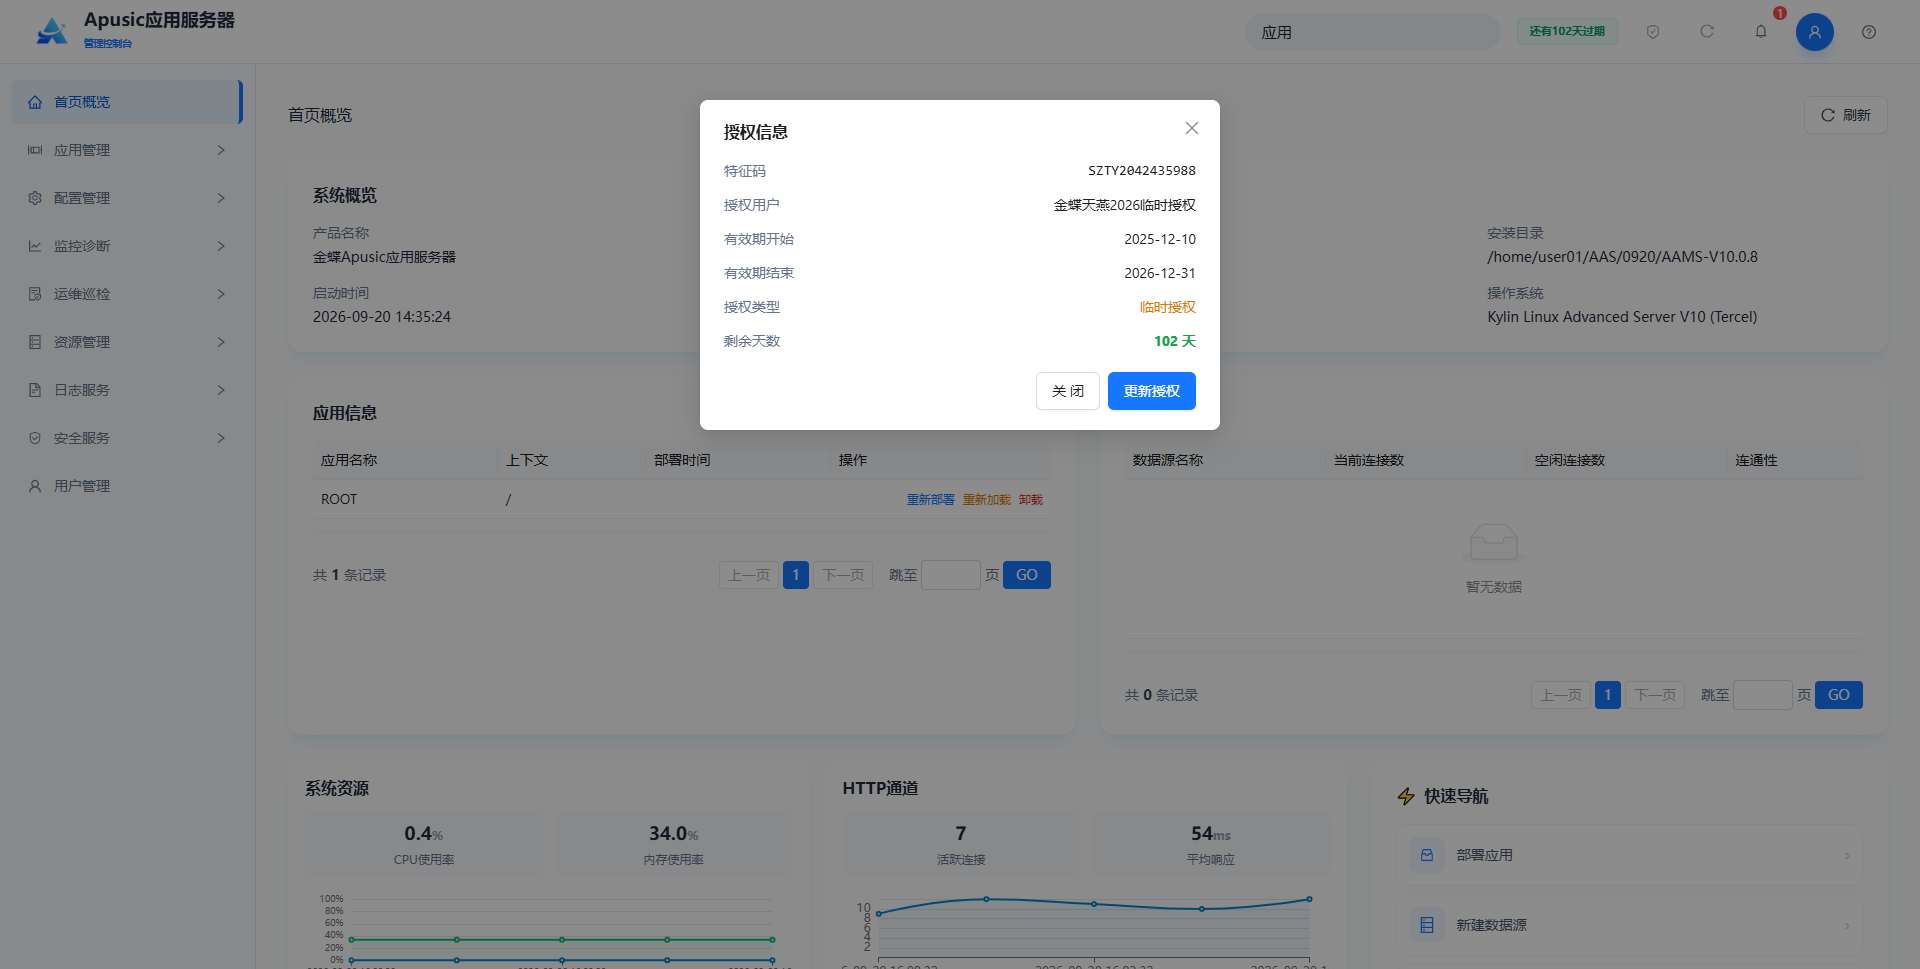The width and height of the screenshot is (1920, 969).
Task: Expand the 运维巡检 chevron
Action: pyautogui.click(x=221, y=294)
